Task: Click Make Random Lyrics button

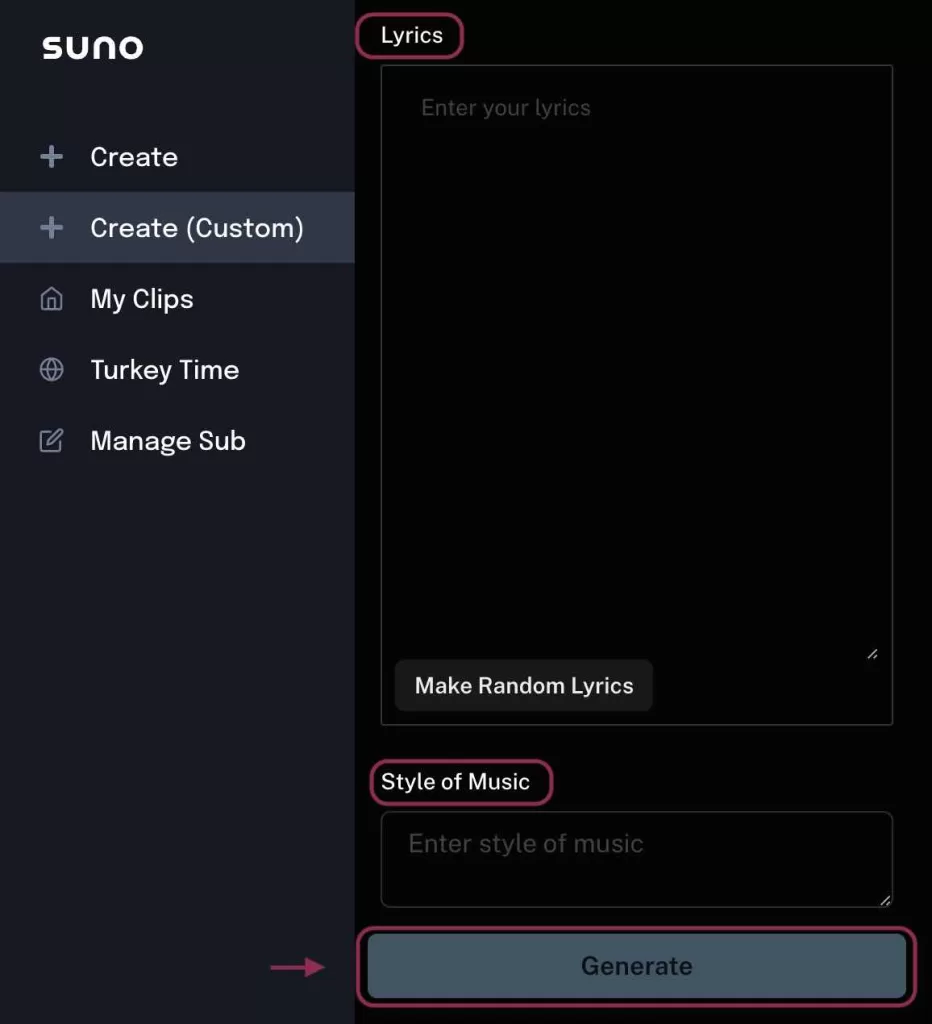Action: coord(524,686)
